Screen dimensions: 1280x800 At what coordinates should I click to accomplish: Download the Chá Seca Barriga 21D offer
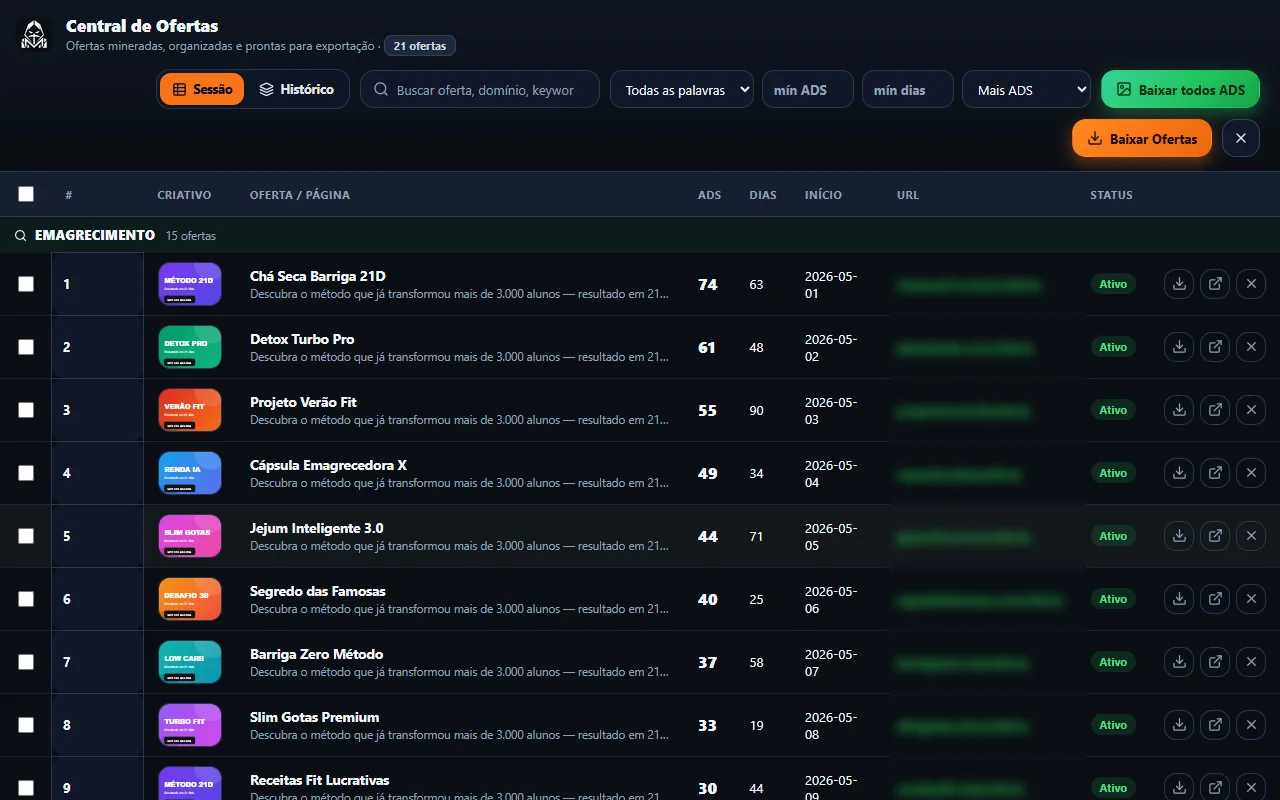(1179, 284)
